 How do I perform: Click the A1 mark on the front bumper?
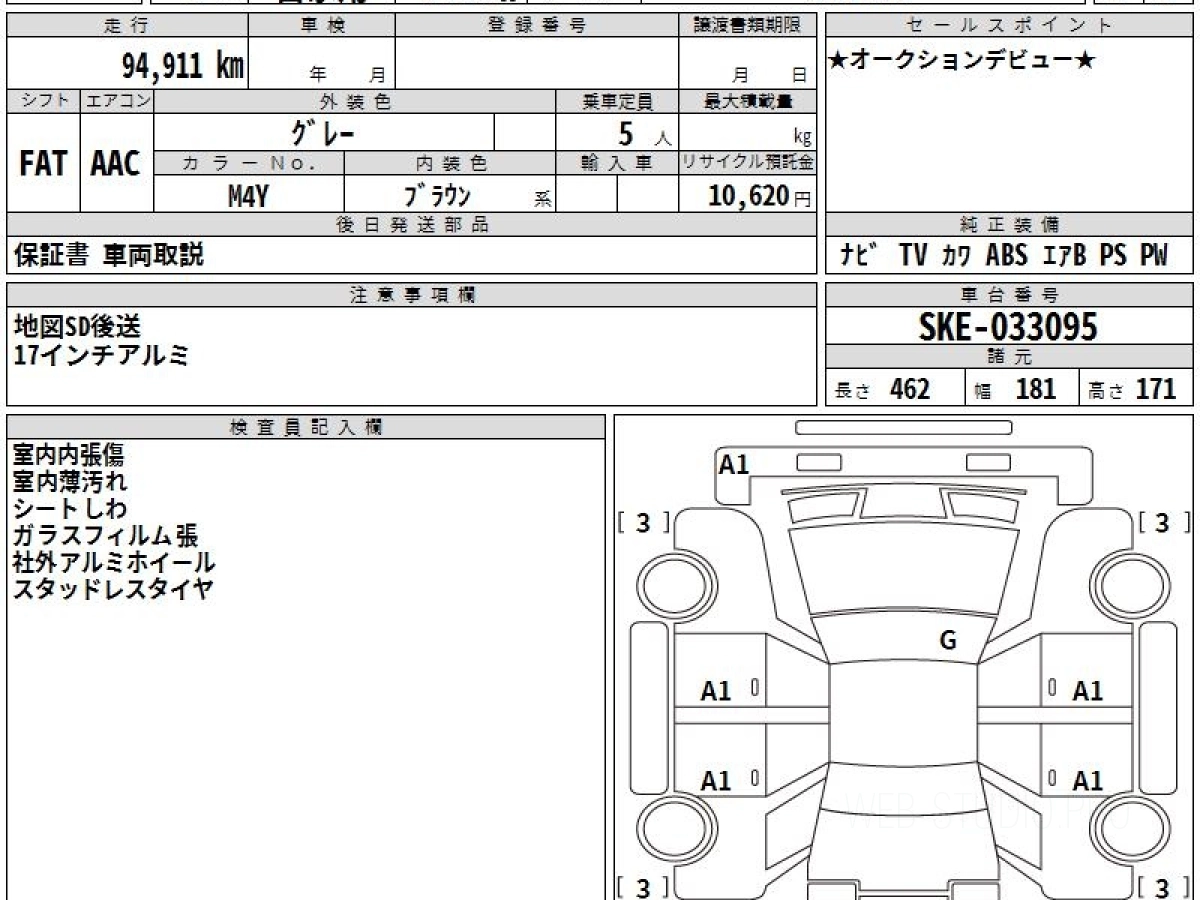[734, 464]
